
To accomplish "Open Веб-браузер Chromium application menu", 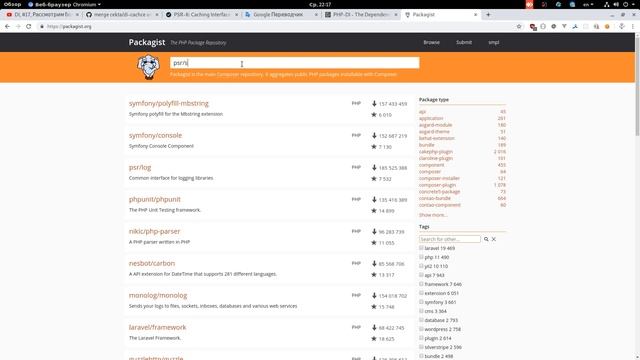I will coord(64,4).
